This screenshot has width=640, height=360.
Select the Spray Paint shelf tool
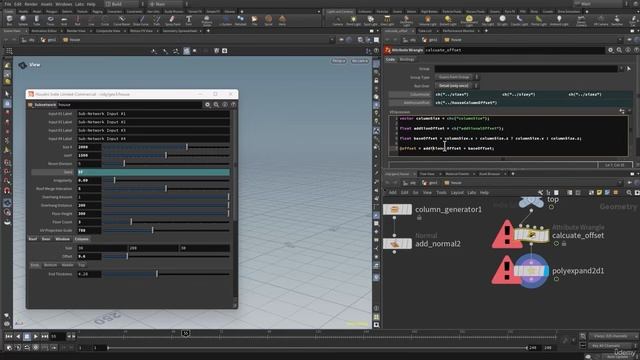(x=172, y=20)
